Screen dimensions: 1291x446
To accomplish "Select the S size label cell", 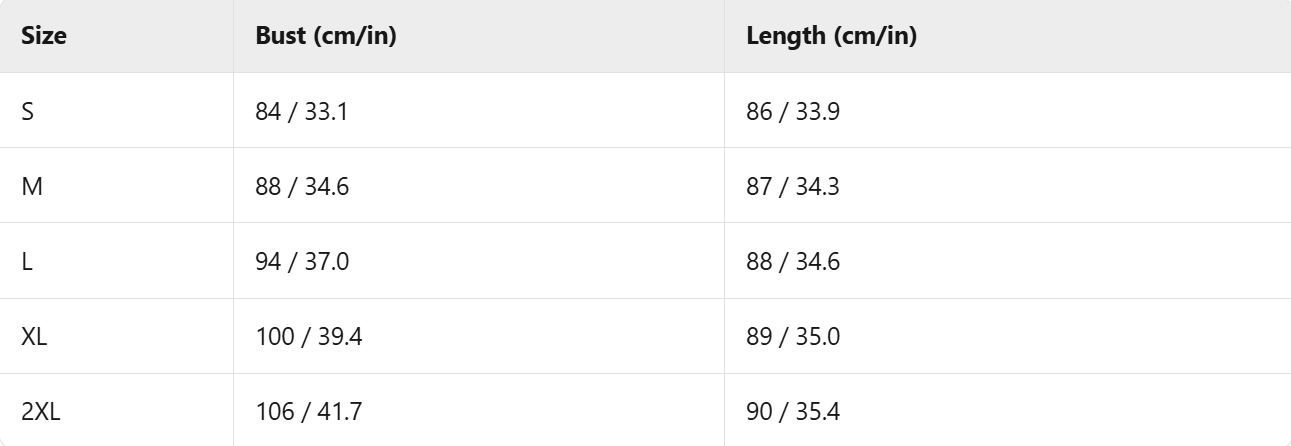I will [x=28, y=111].
